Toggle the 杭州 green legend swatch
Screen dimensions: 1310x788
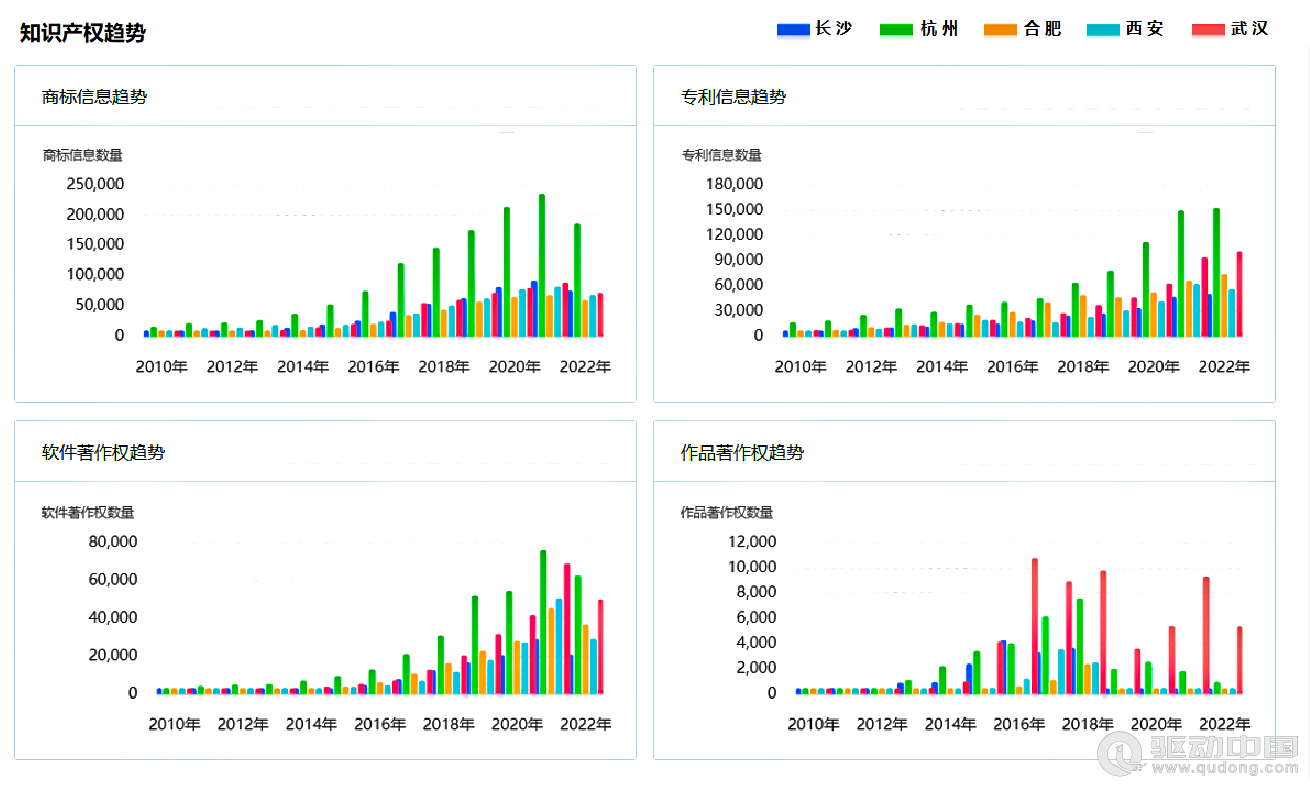(x=895, y=30)
